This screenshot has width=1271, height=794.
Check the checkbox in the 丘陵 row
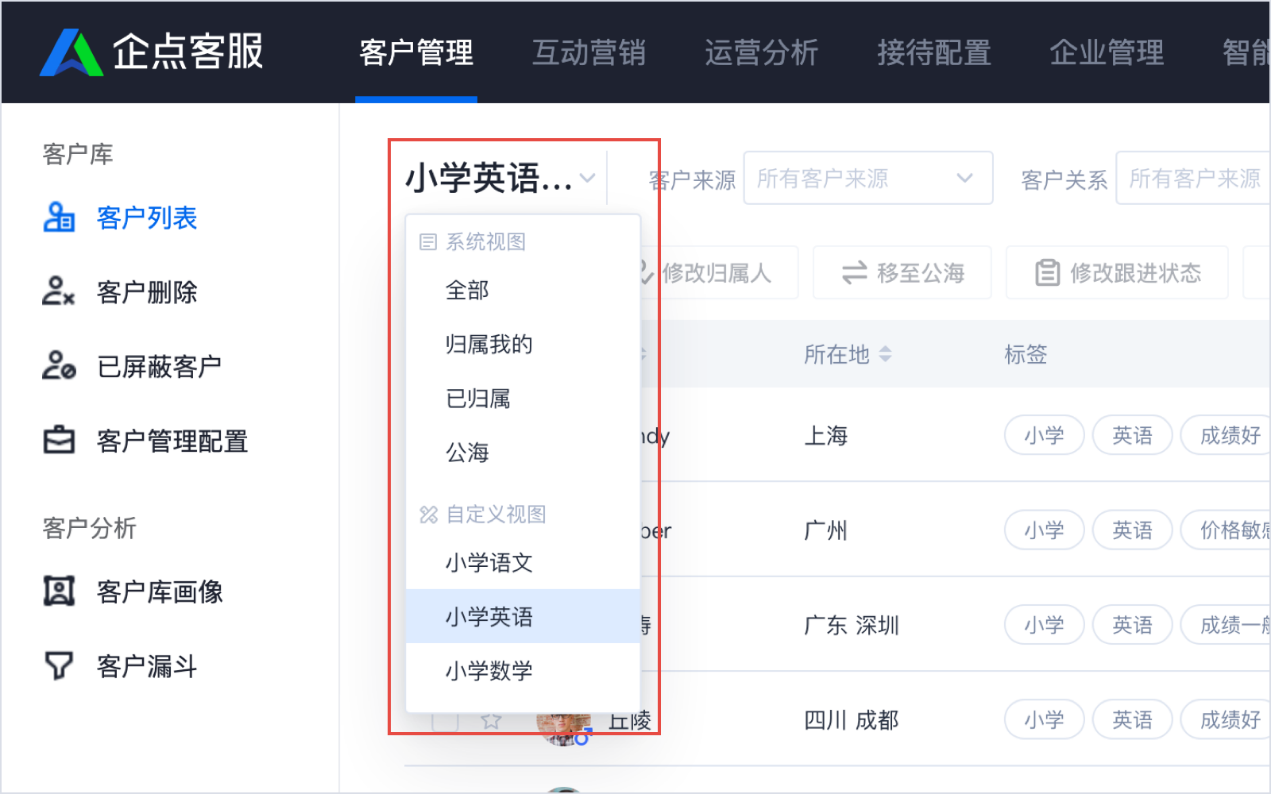pos(444,720)
